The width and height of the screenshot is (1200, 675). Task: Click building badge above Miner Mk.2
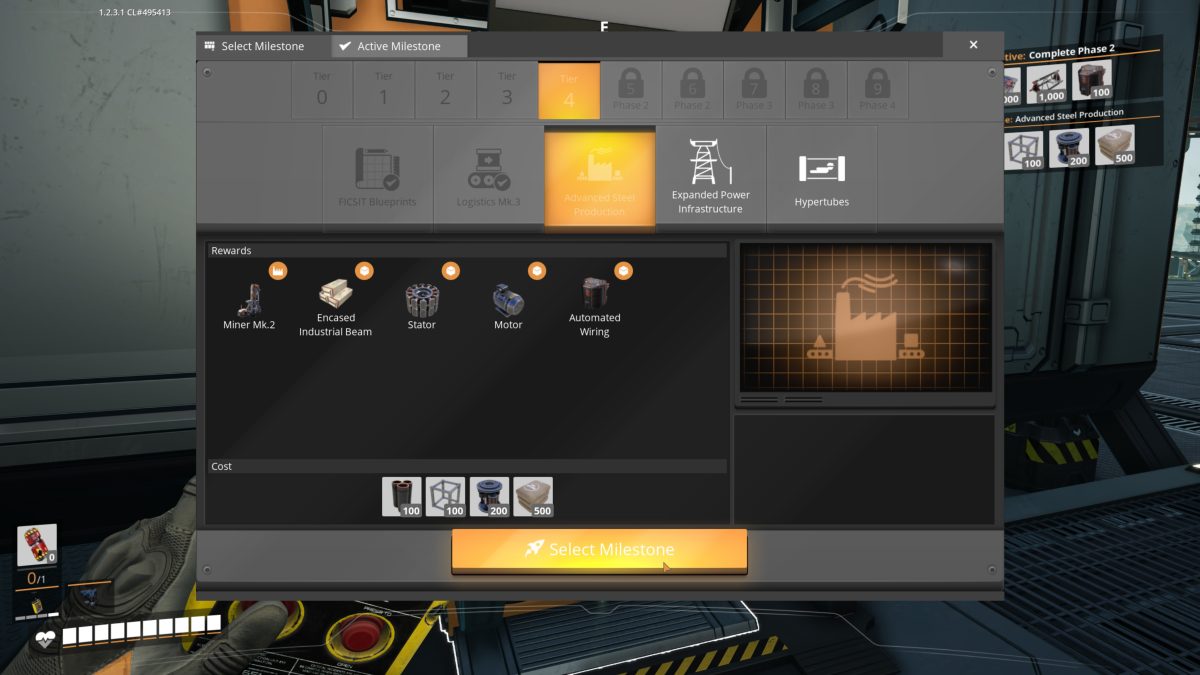click(278, 271)
